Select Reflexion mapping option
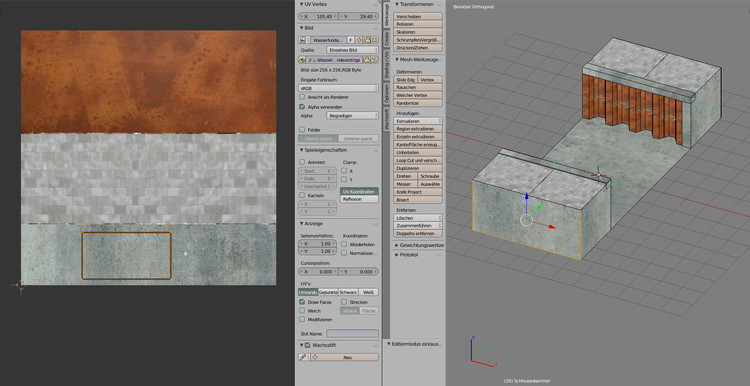 click(359, 199)
